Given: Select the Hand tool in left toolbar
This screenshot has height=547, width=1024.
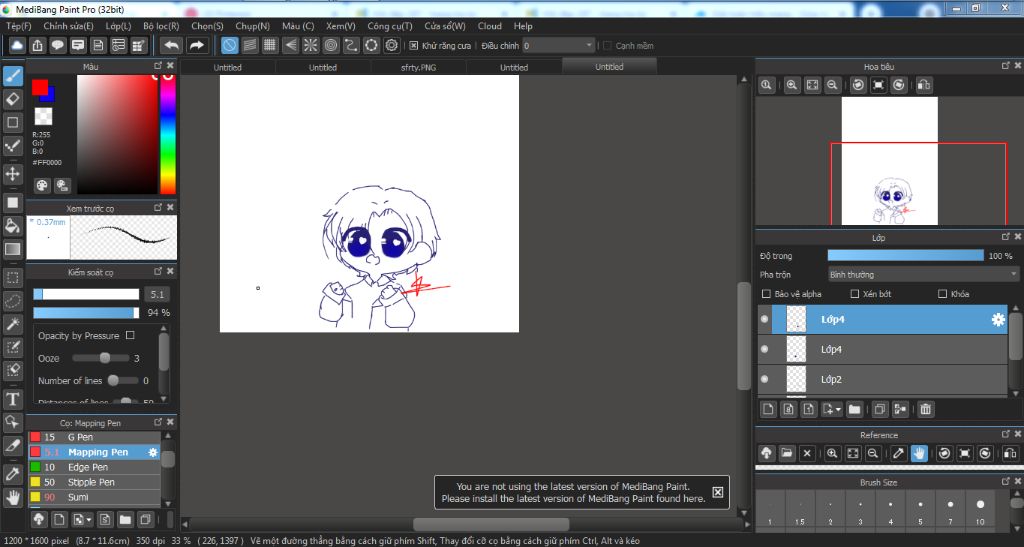Looking at the screenshot, I should (x=12, y=497).
